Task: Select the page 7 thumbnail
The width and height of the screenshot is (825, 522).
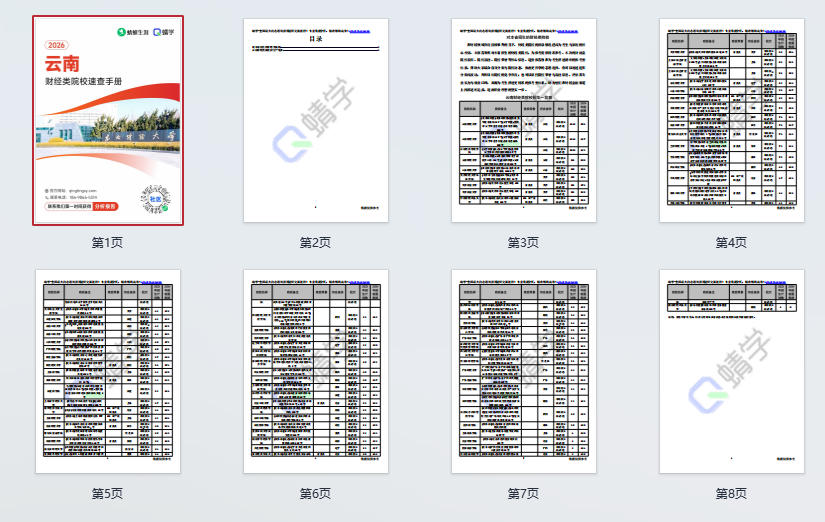Action: 524,371
